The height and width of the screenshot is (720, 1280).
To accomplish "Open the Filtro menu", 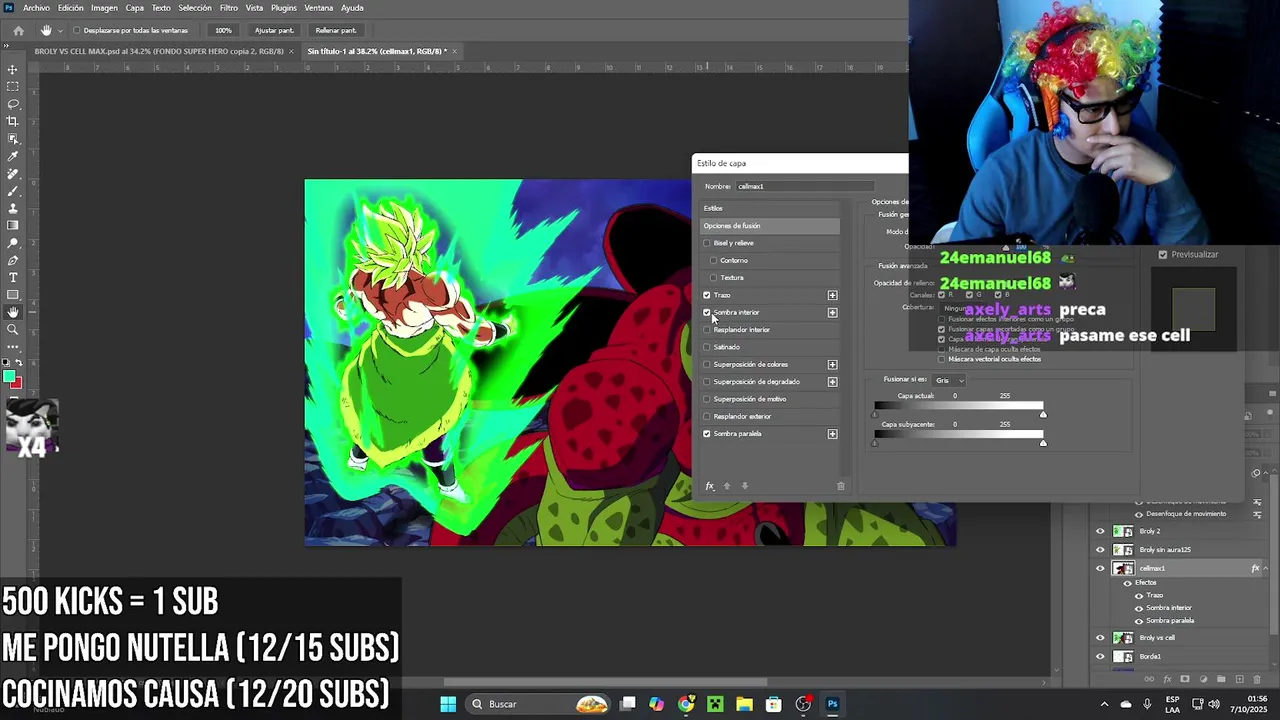I will click(x=229, y=8).
